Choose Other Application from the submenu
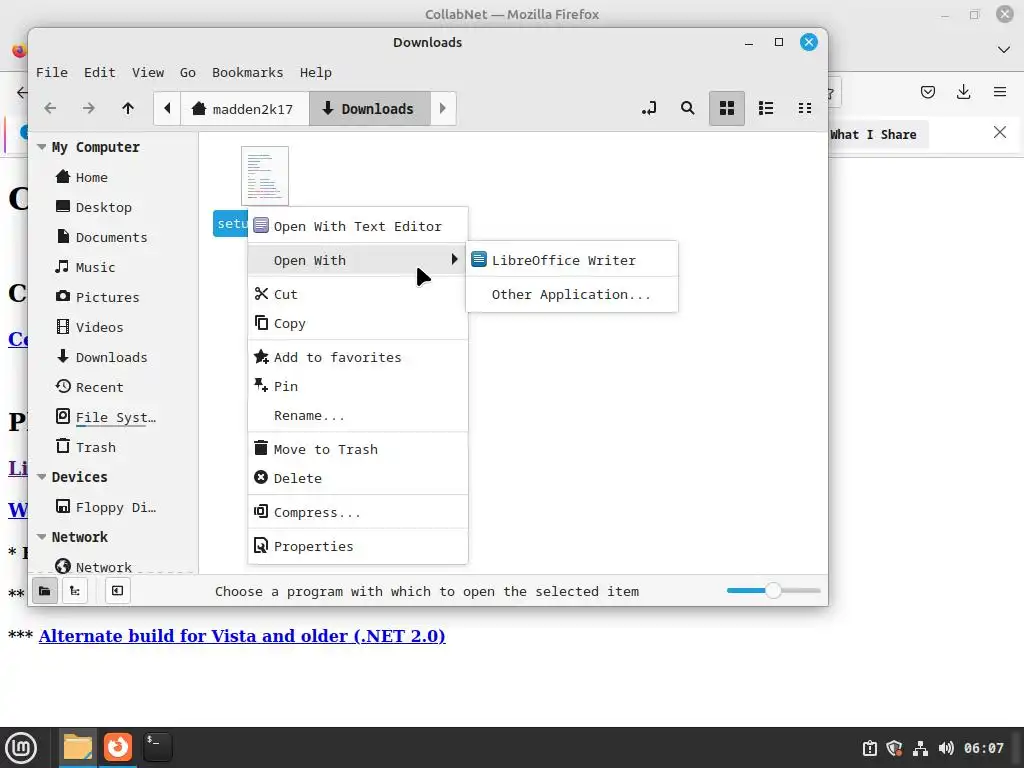Image resolution: width=1024 pixels, height=768 pixels. 571,295
